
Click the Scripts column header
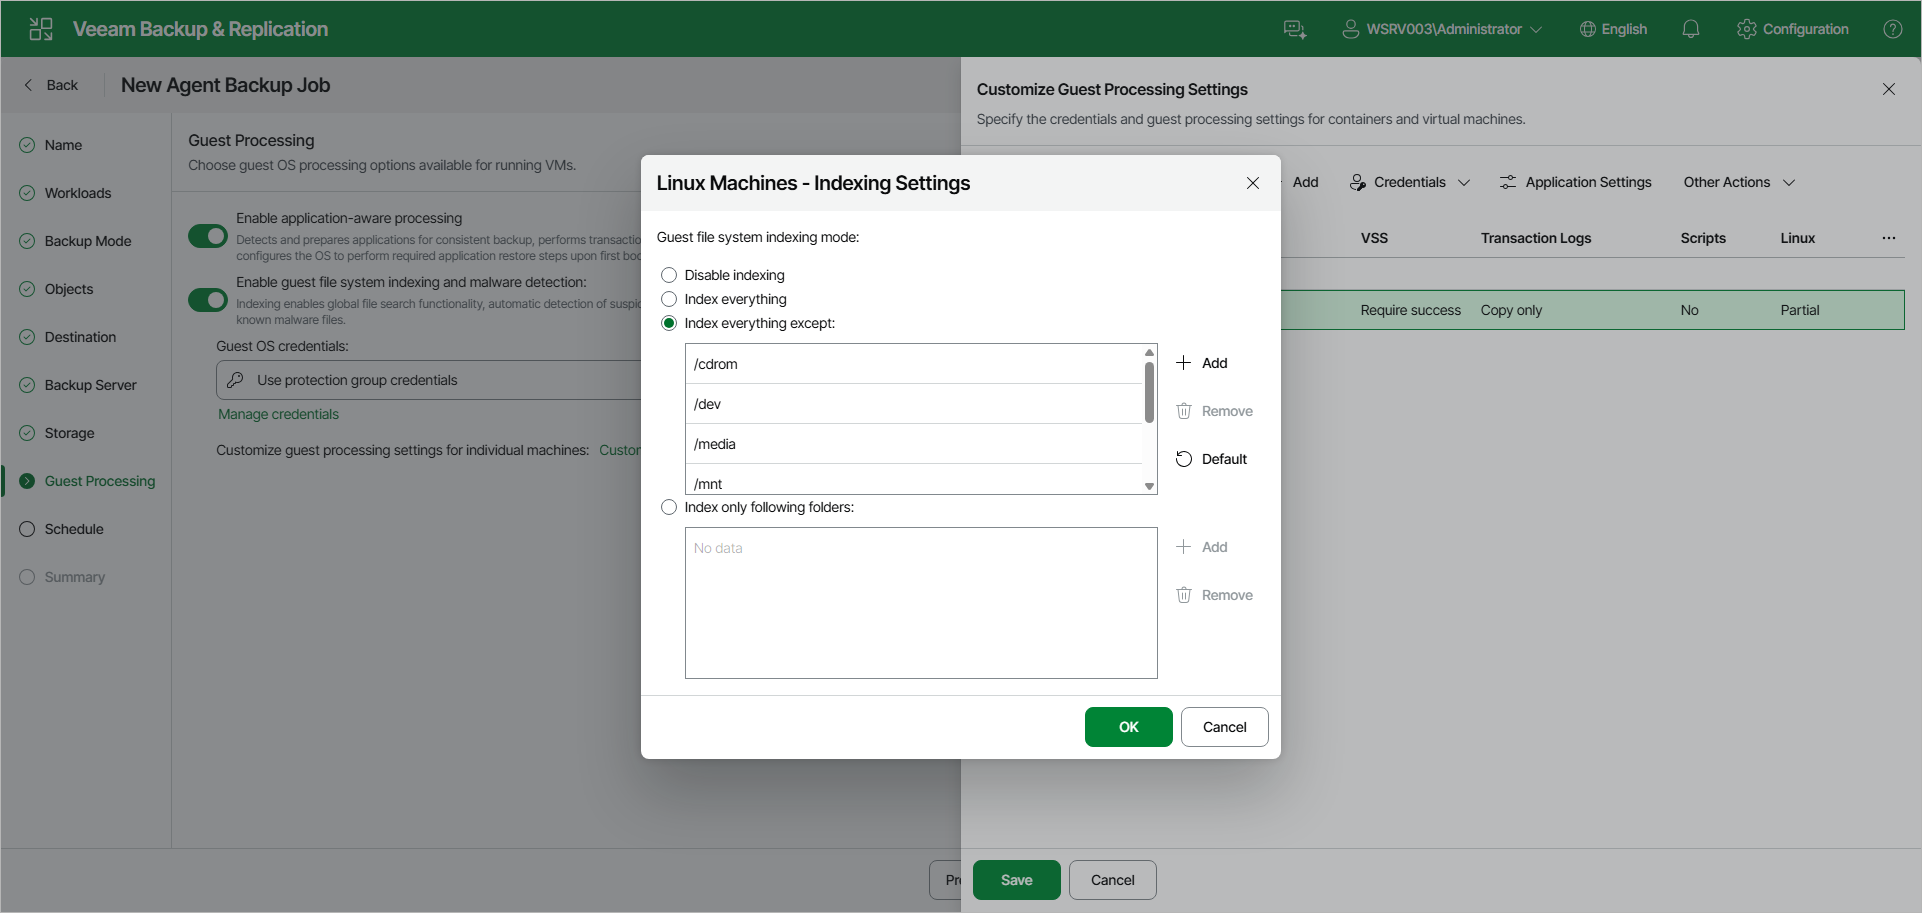[x=1703, y=238]
